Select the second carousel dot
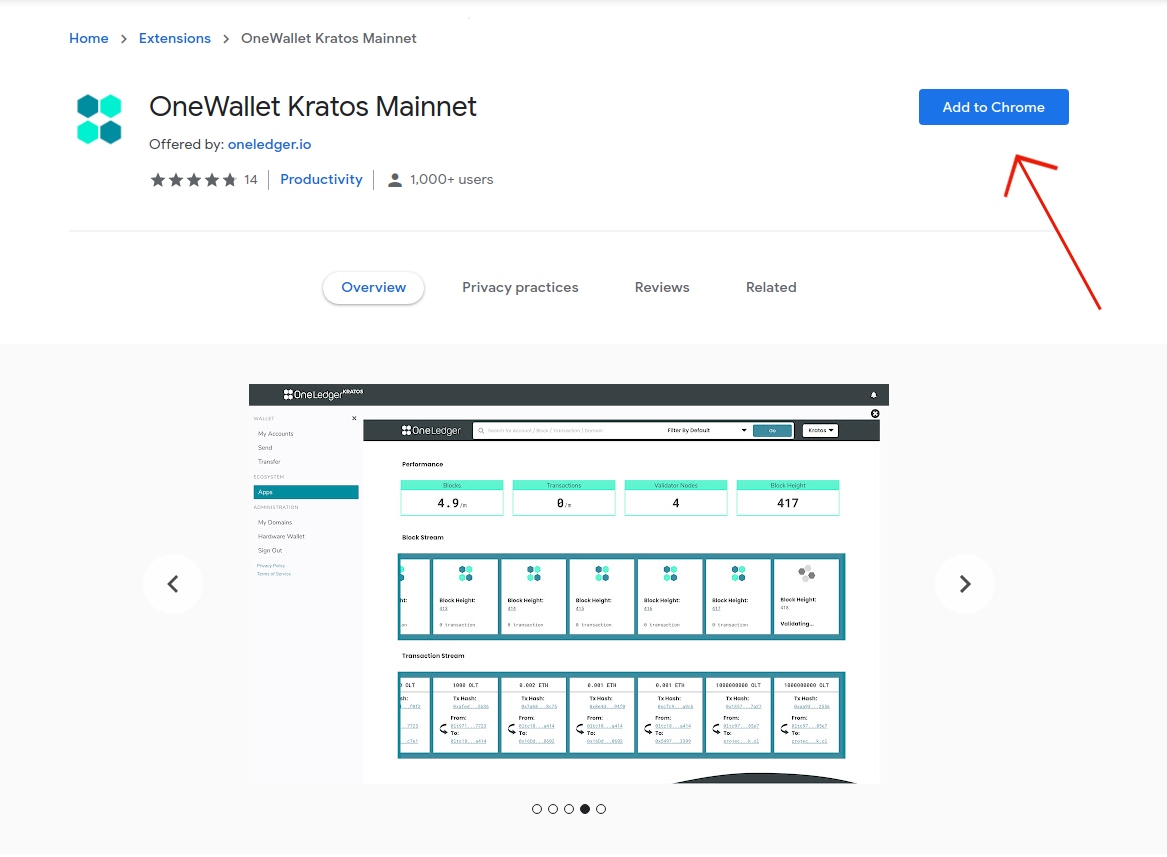This screenshot has height=857, width=1167. [553, 809]
